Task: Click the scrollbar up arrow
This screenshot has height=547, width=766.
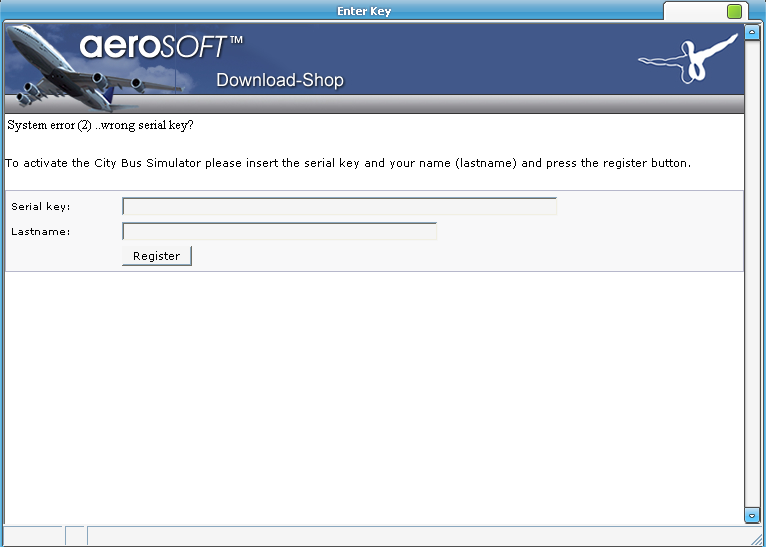Action: 752,32
